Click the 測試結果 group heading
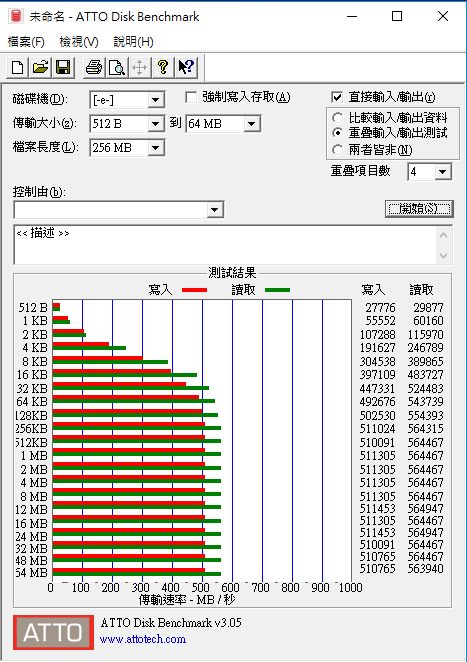This screenshot has width=467, height=662. pos(232,273)
